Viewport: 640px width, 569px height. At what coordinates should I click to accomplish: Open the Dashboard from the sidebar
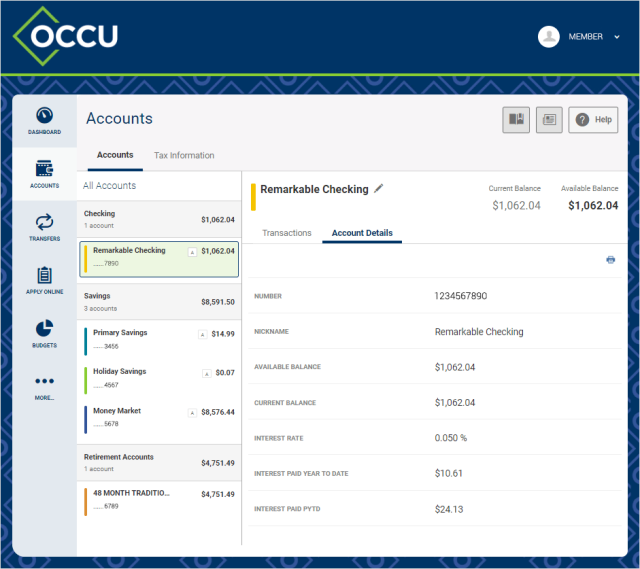pyautogui.click(x=44, y=121)
